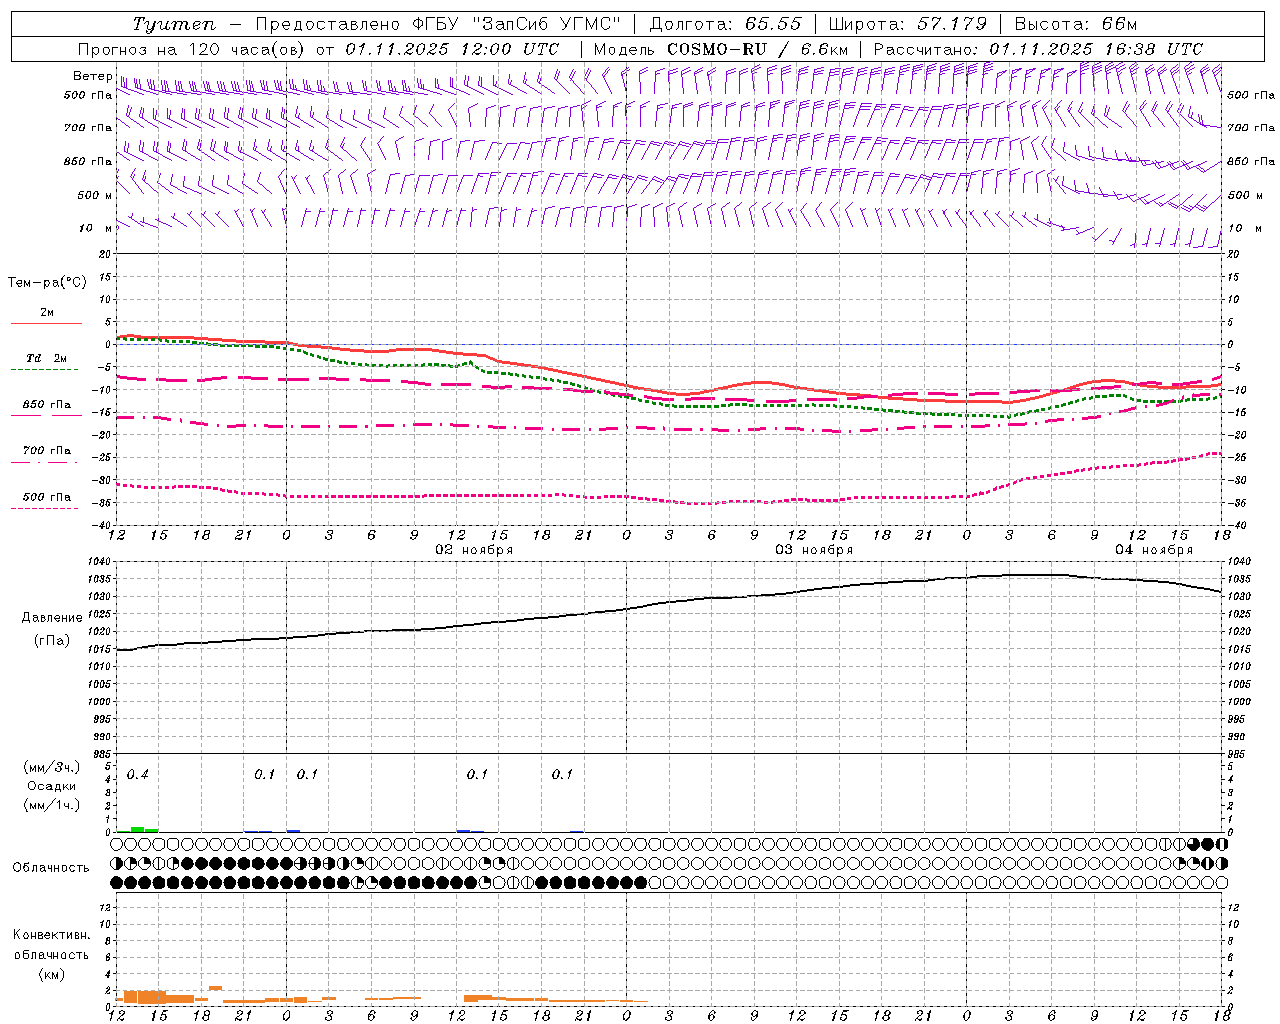Click the 0.4 precipitation amount value
Screen dimensions: 1280x1024
click(138, 775)
